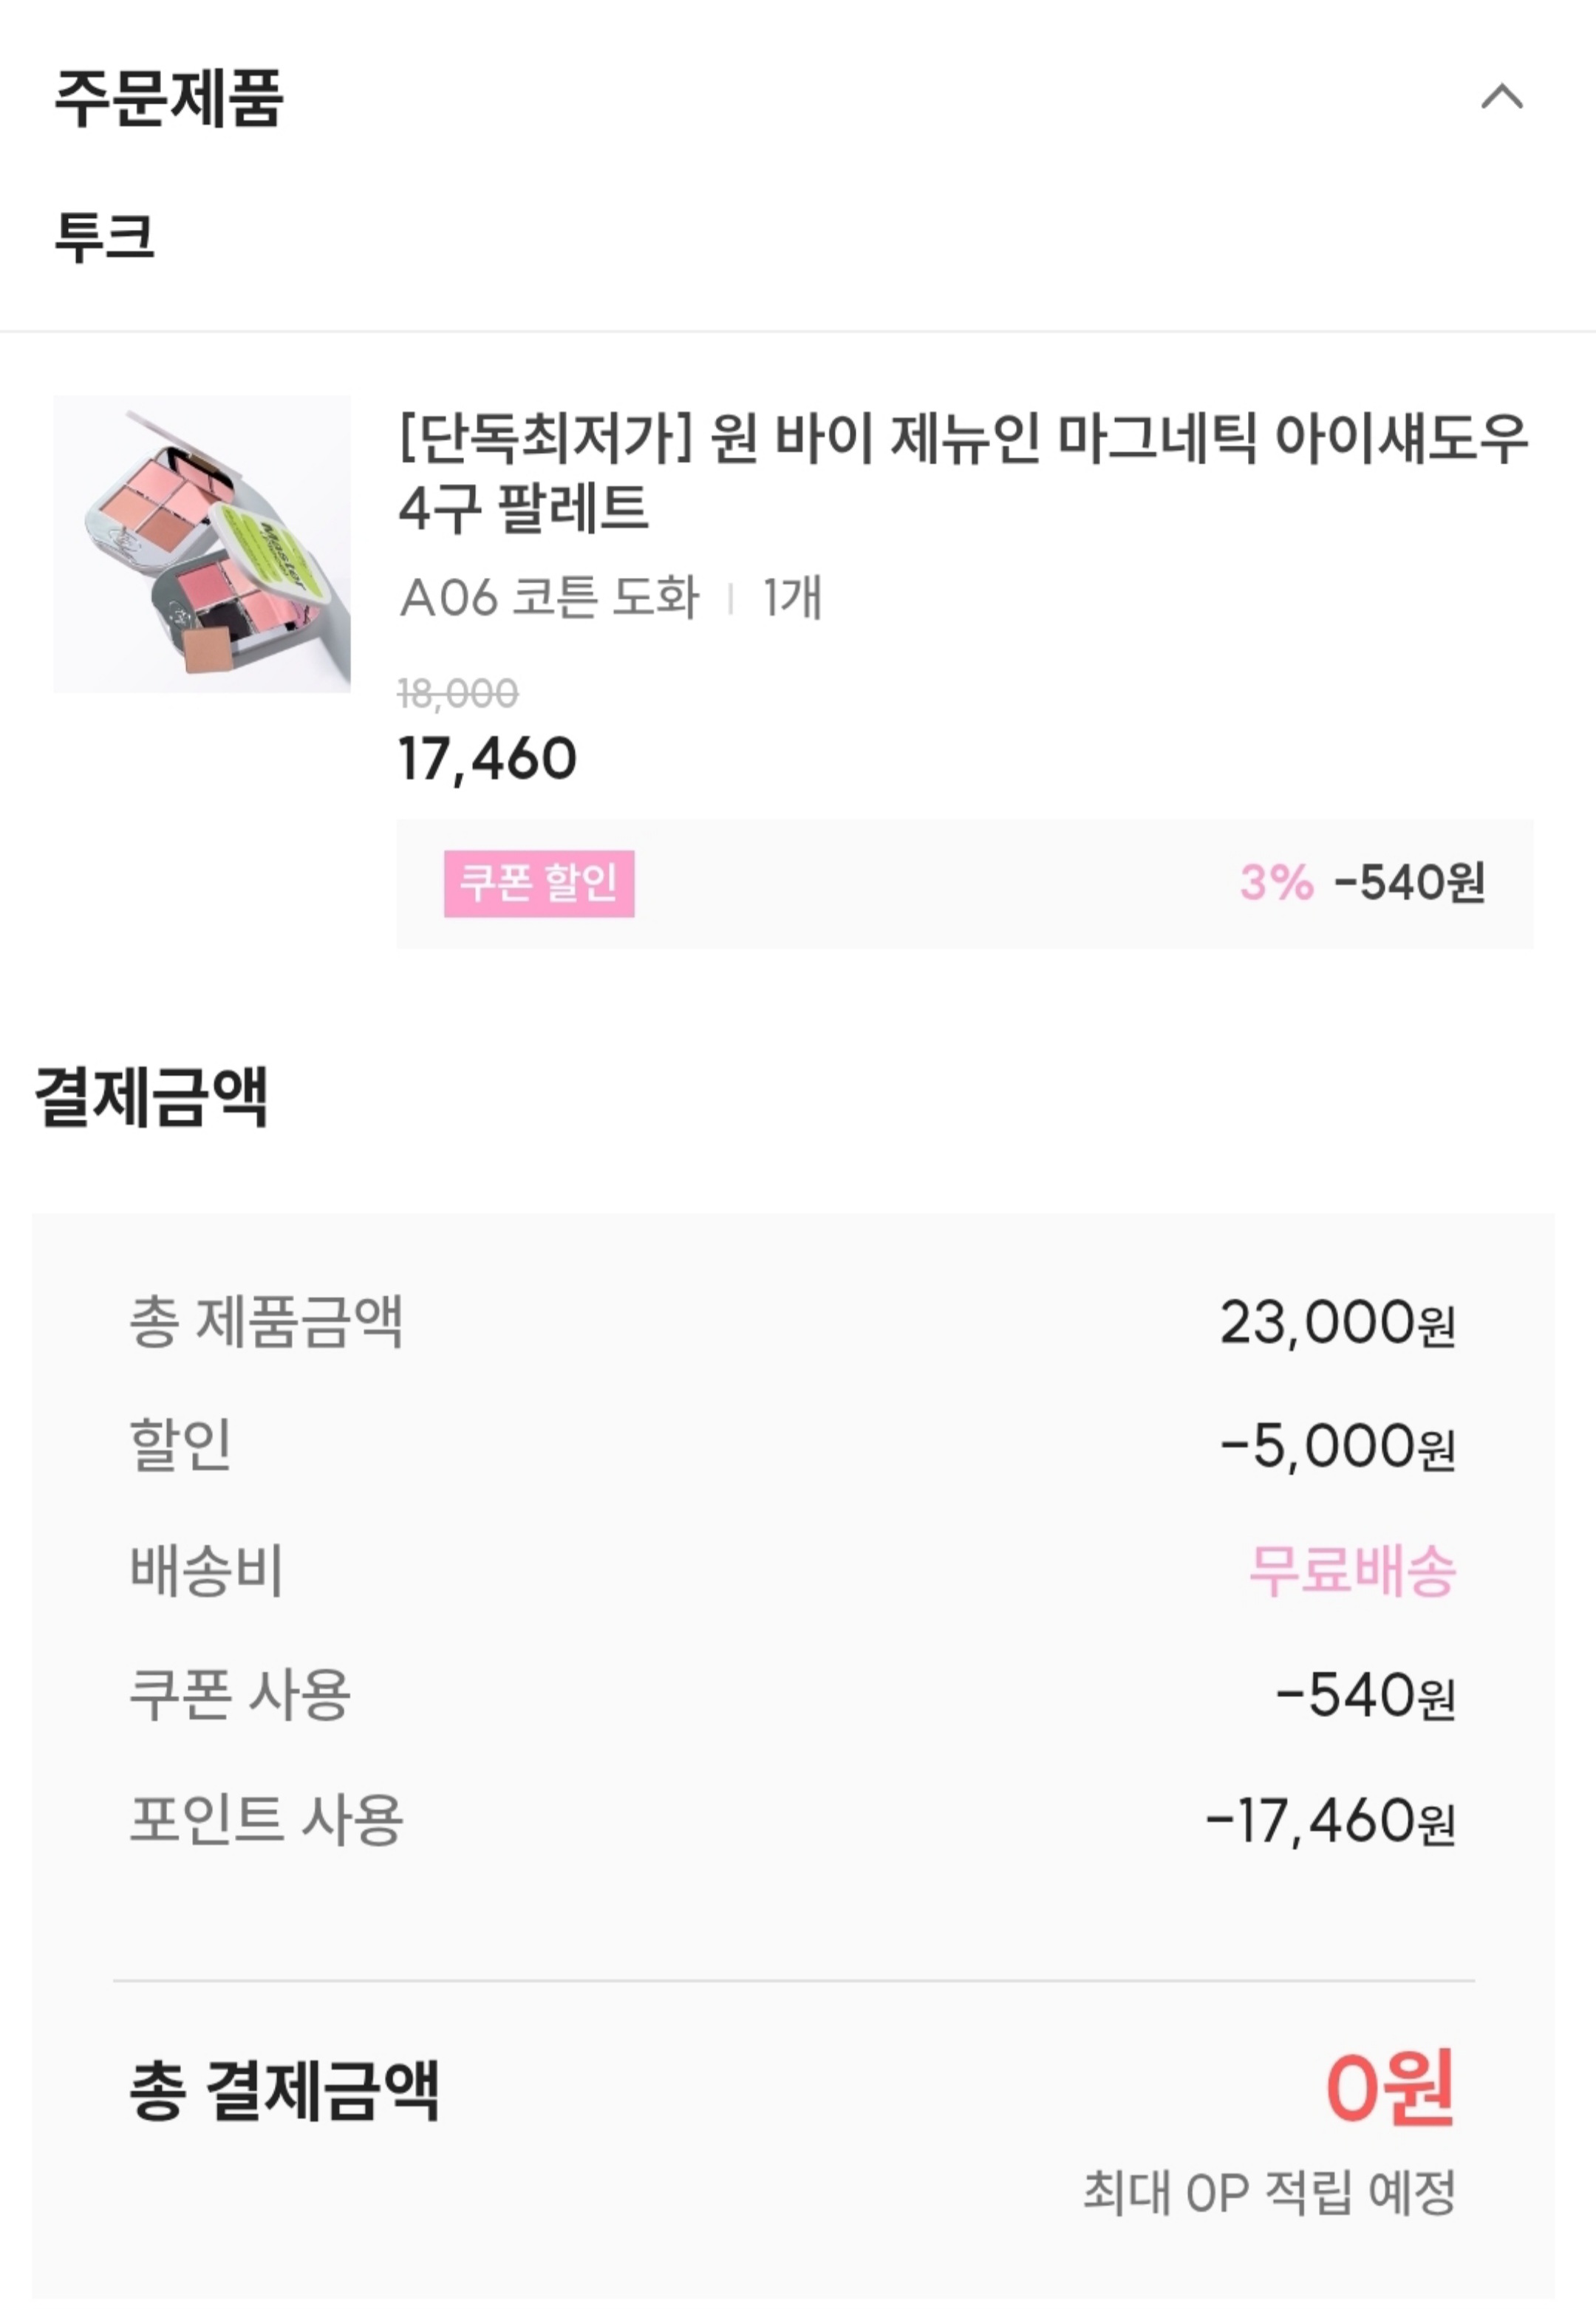Collapse the 주문제품 section with the chevron

pyautogui.click(x=1501, y=97)
